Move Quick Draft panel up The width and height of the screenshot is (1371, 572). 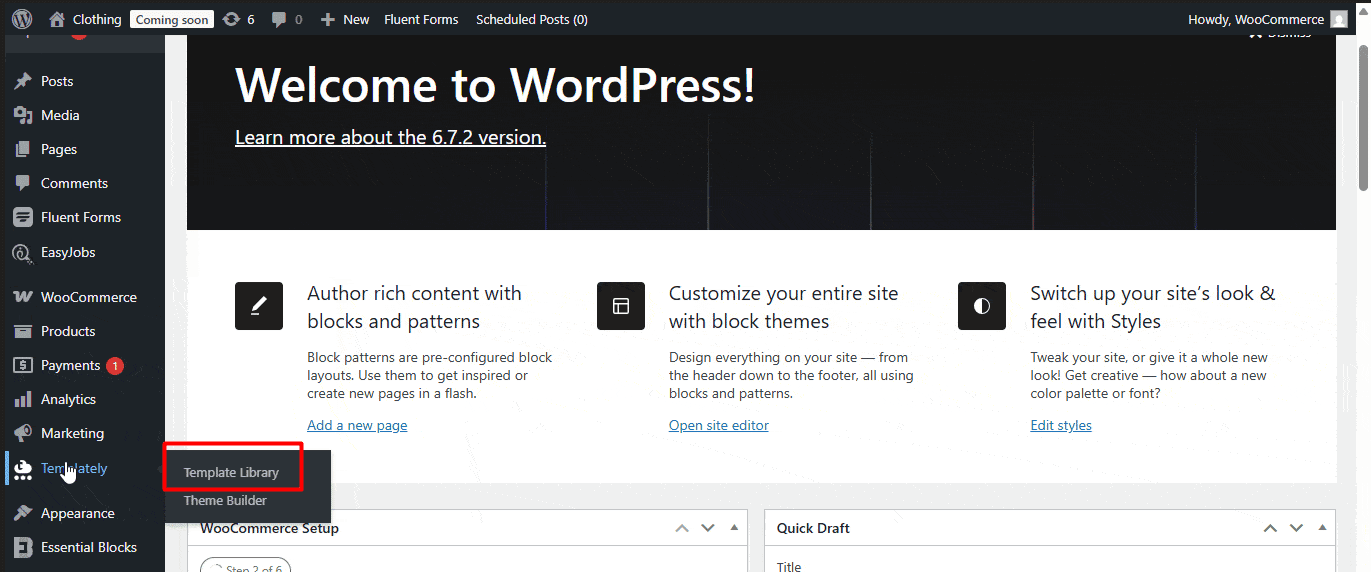tap(1270, 528)
